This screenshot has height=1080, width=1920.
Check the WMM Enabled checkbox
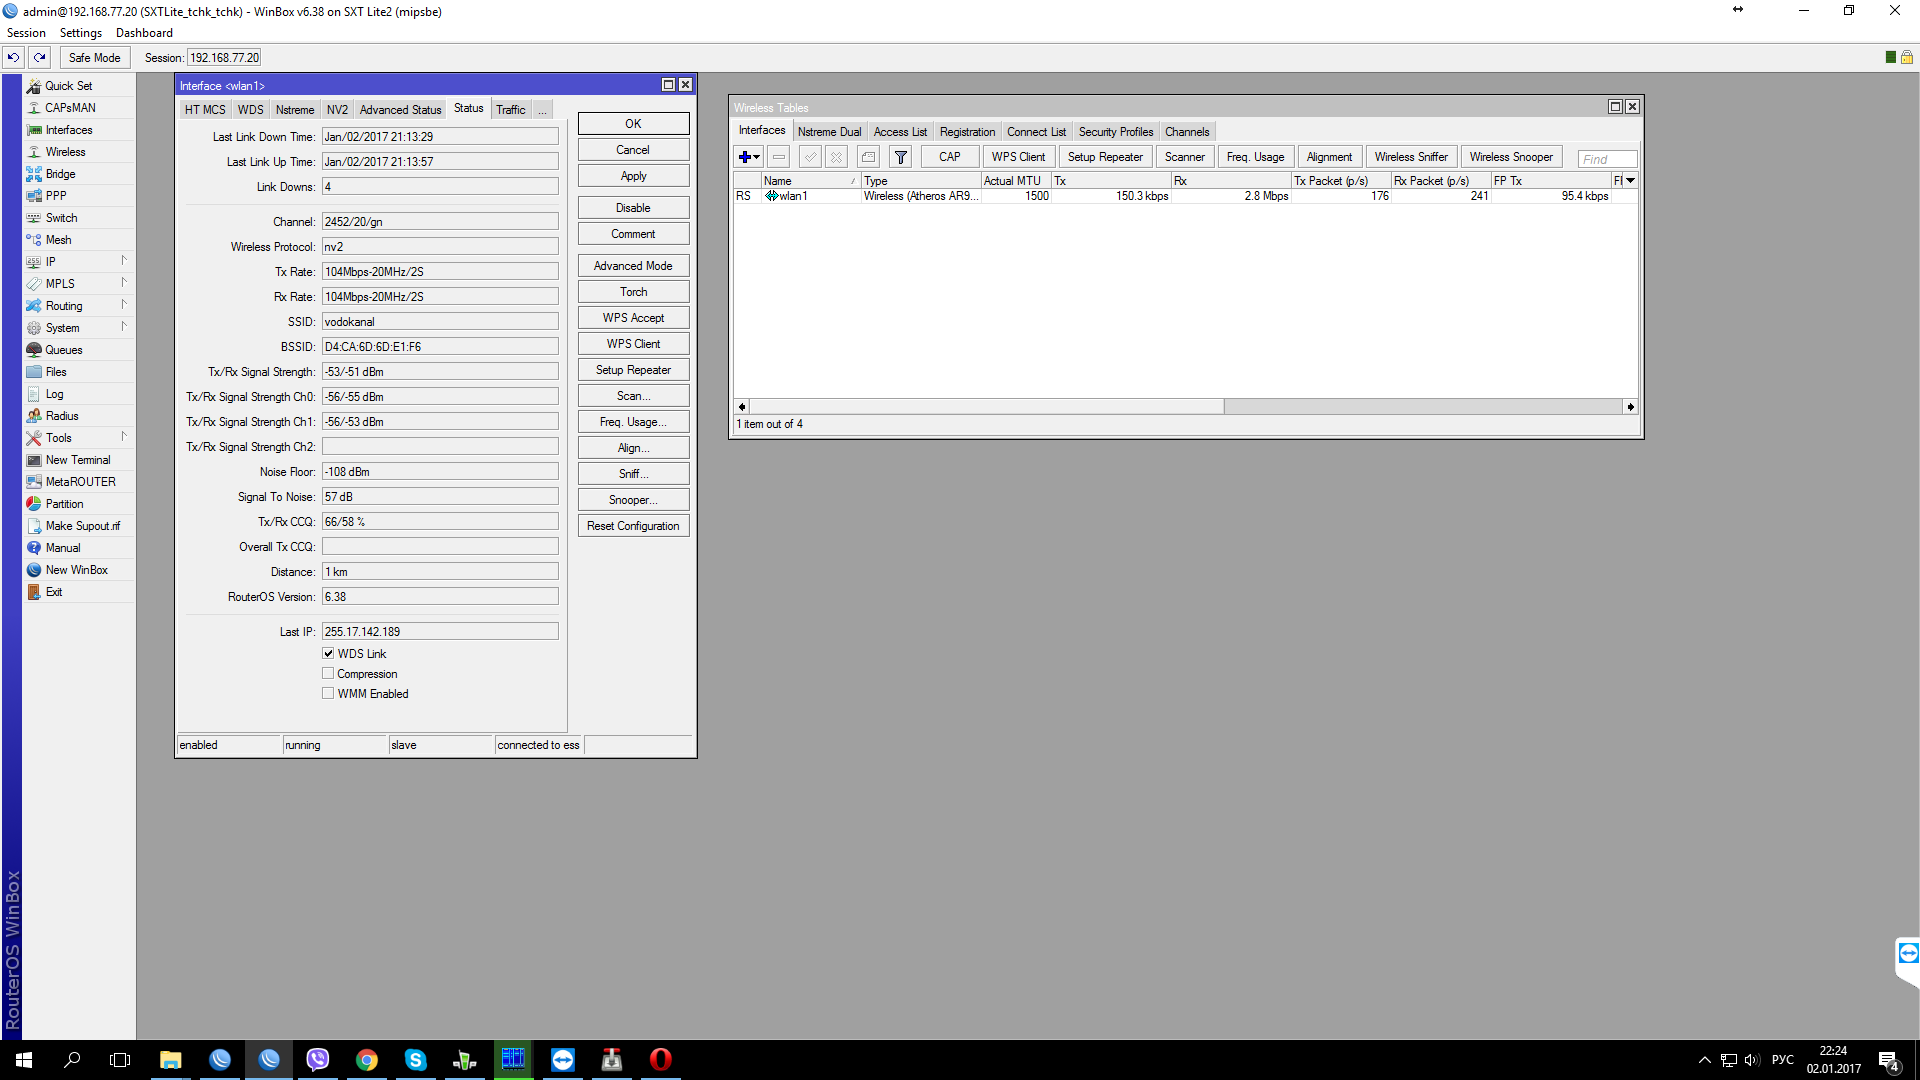[x=328, y=693]
